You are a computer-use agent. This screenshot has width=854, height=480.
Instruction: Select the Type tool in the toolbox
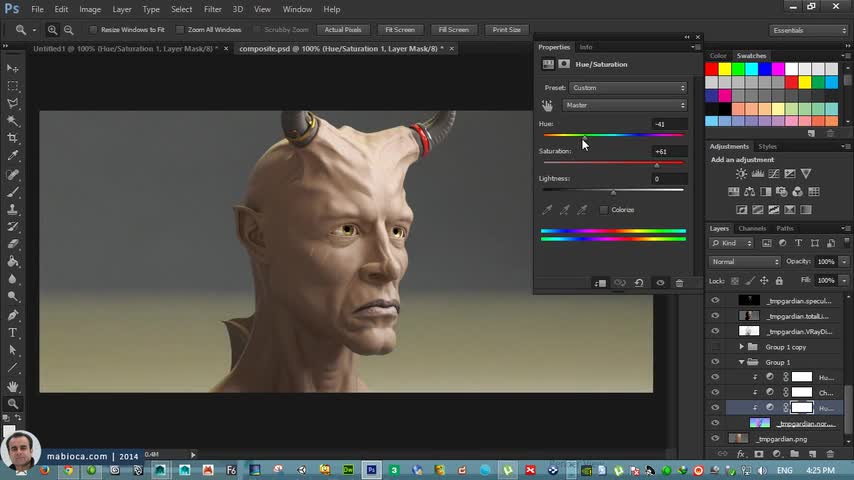[x=13, y=332]
